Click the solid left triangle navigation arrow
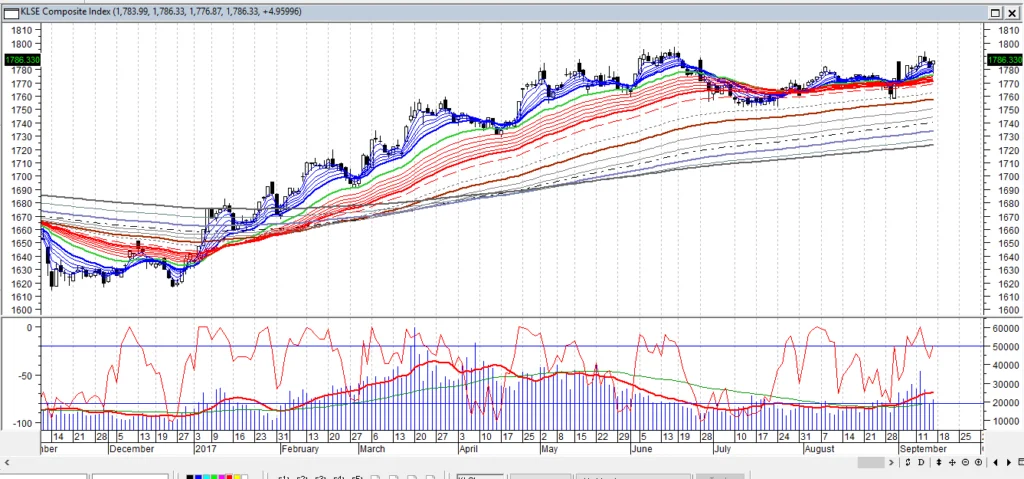The width and height of the screenshot is (1024, 479). tap(995, 462)
